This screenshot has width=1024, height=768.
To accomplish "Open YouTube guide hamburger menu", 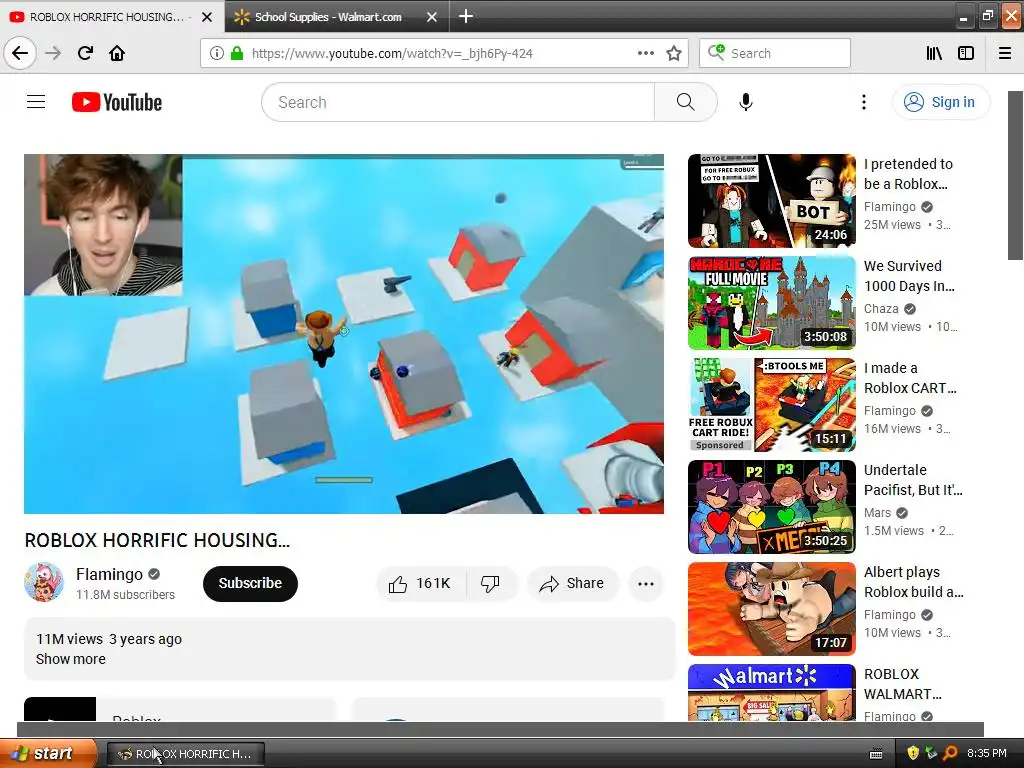I will 36,102.
